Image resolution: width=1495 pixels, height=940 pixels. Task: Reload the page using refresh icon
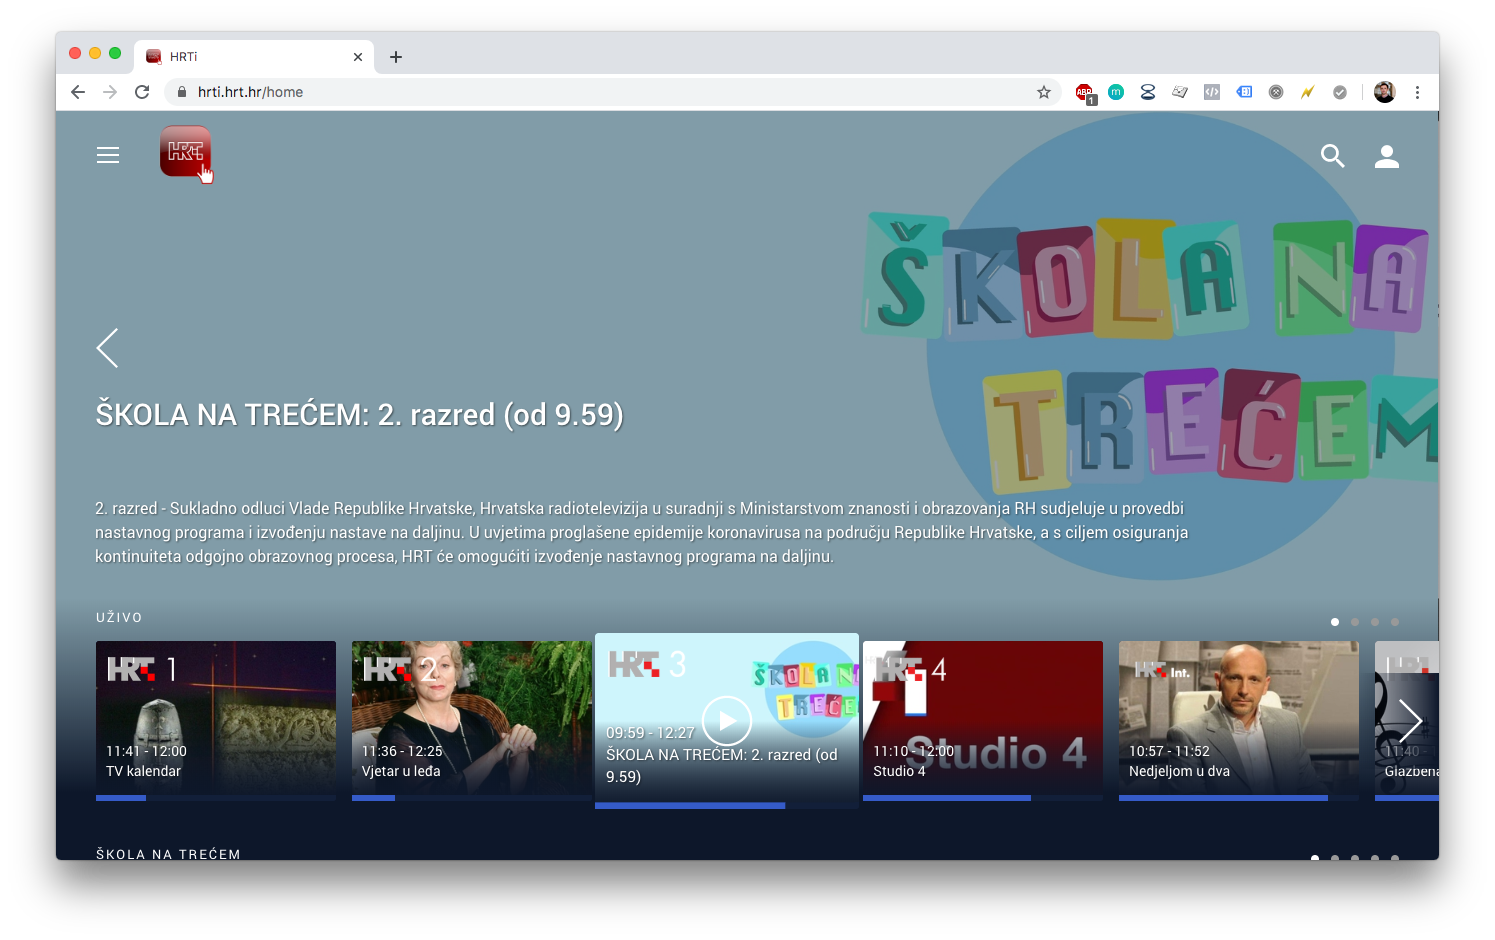pos(142,92)
